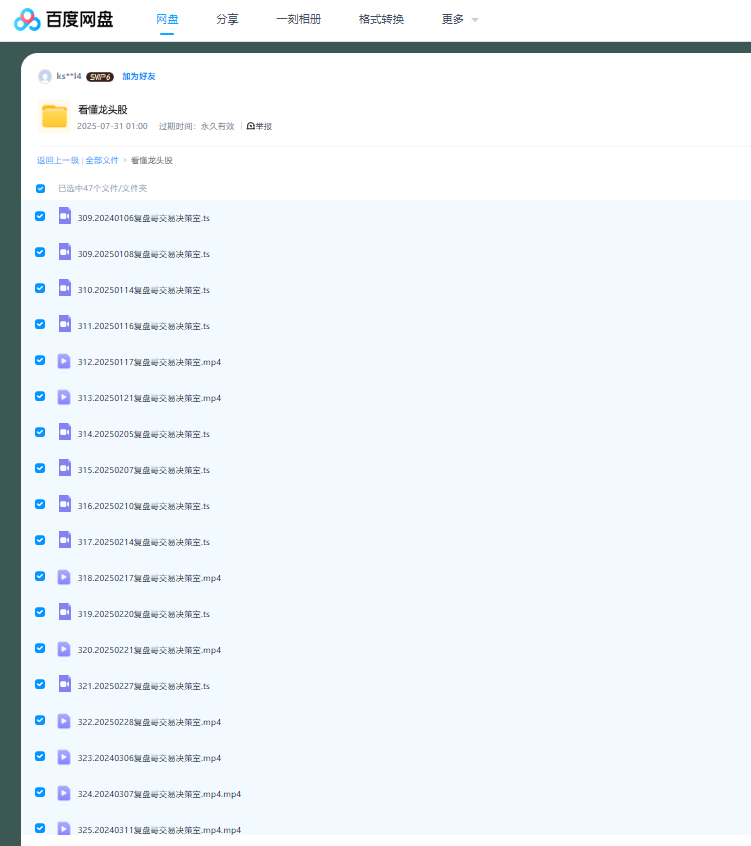Uncheck the checkbox for 318.20250217 file
The width and height of the screenshot is (751, 846).
(40, 576)
